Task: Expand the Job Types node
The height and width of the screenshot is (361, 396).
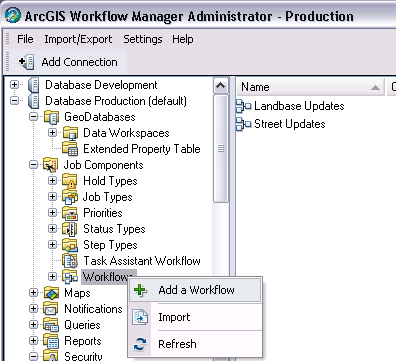Action: point(52,197)
